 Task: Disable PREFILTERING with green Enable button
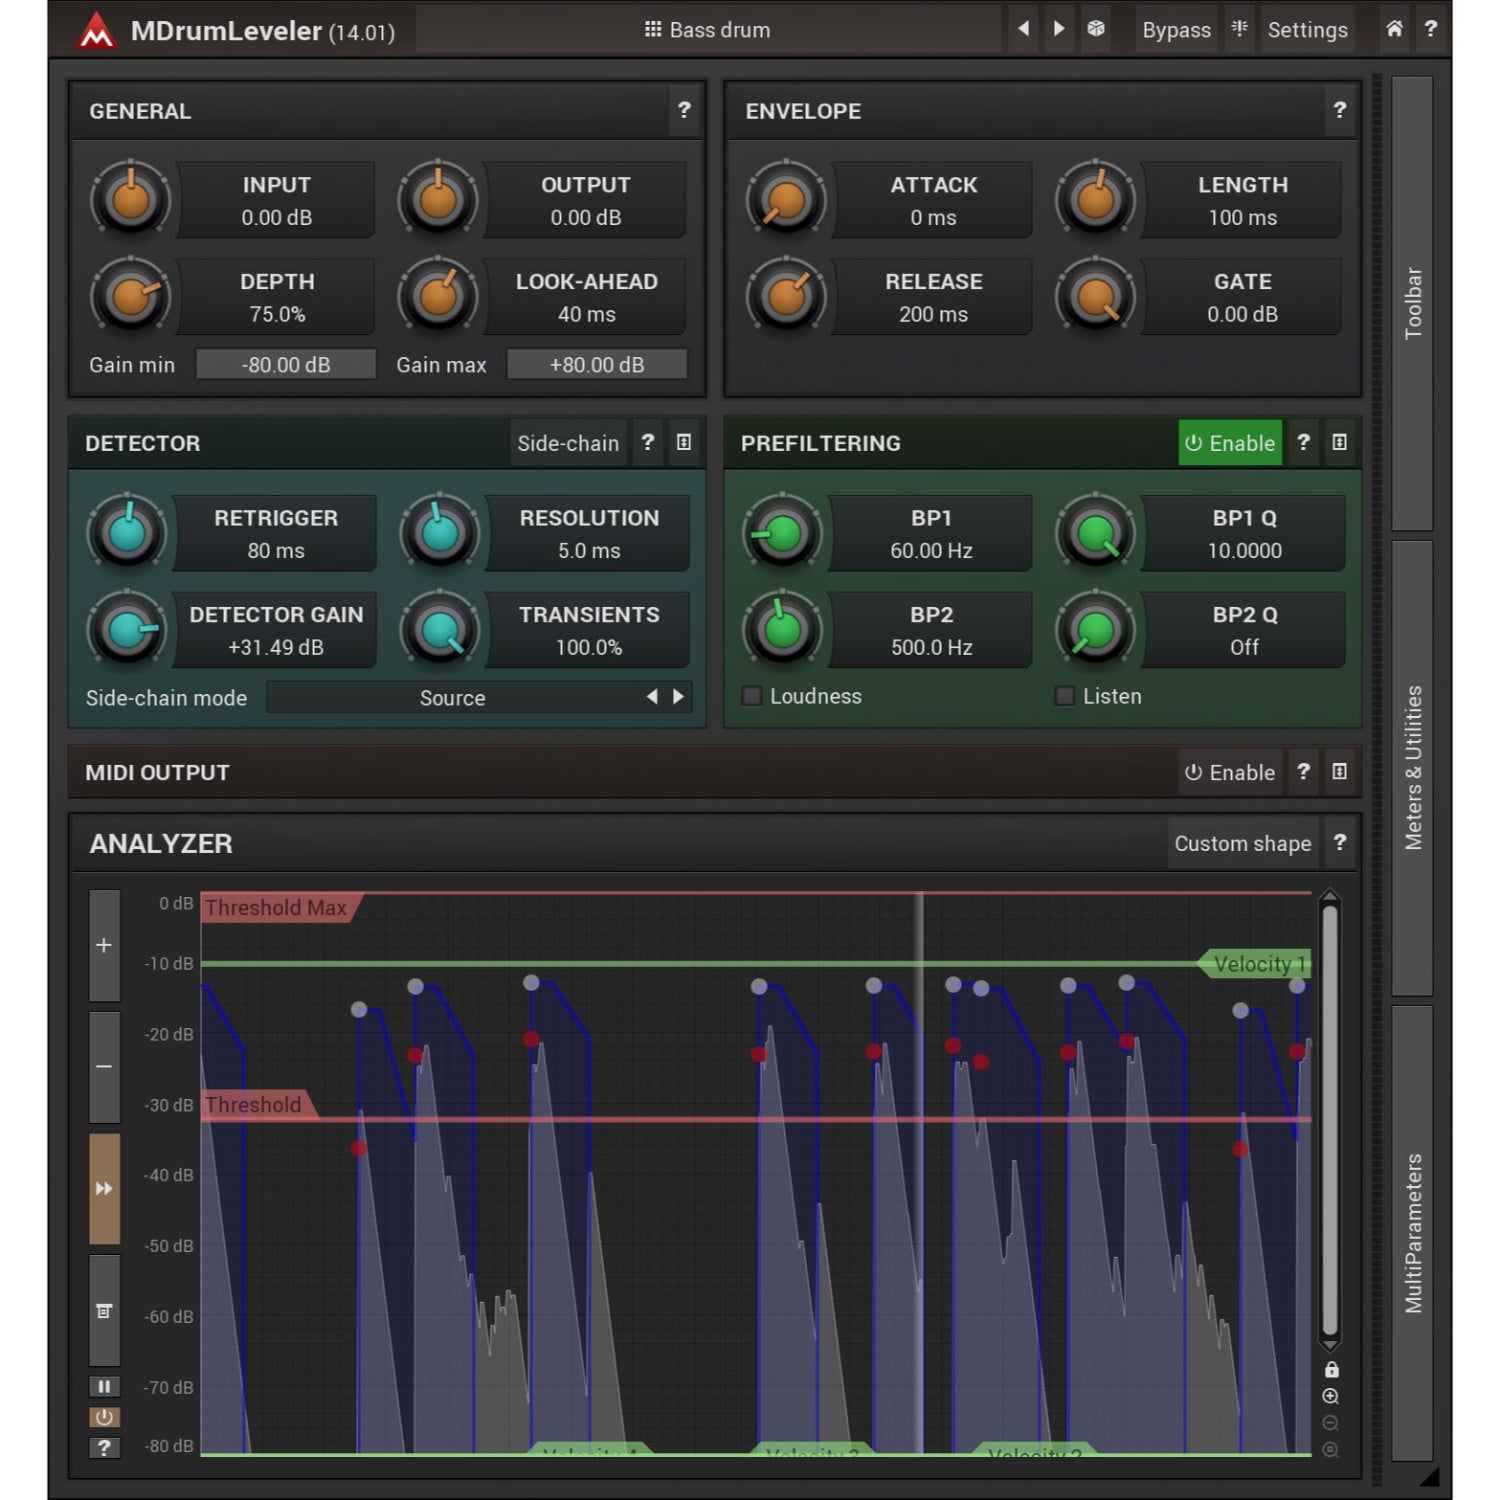(x=1230, y=443)
